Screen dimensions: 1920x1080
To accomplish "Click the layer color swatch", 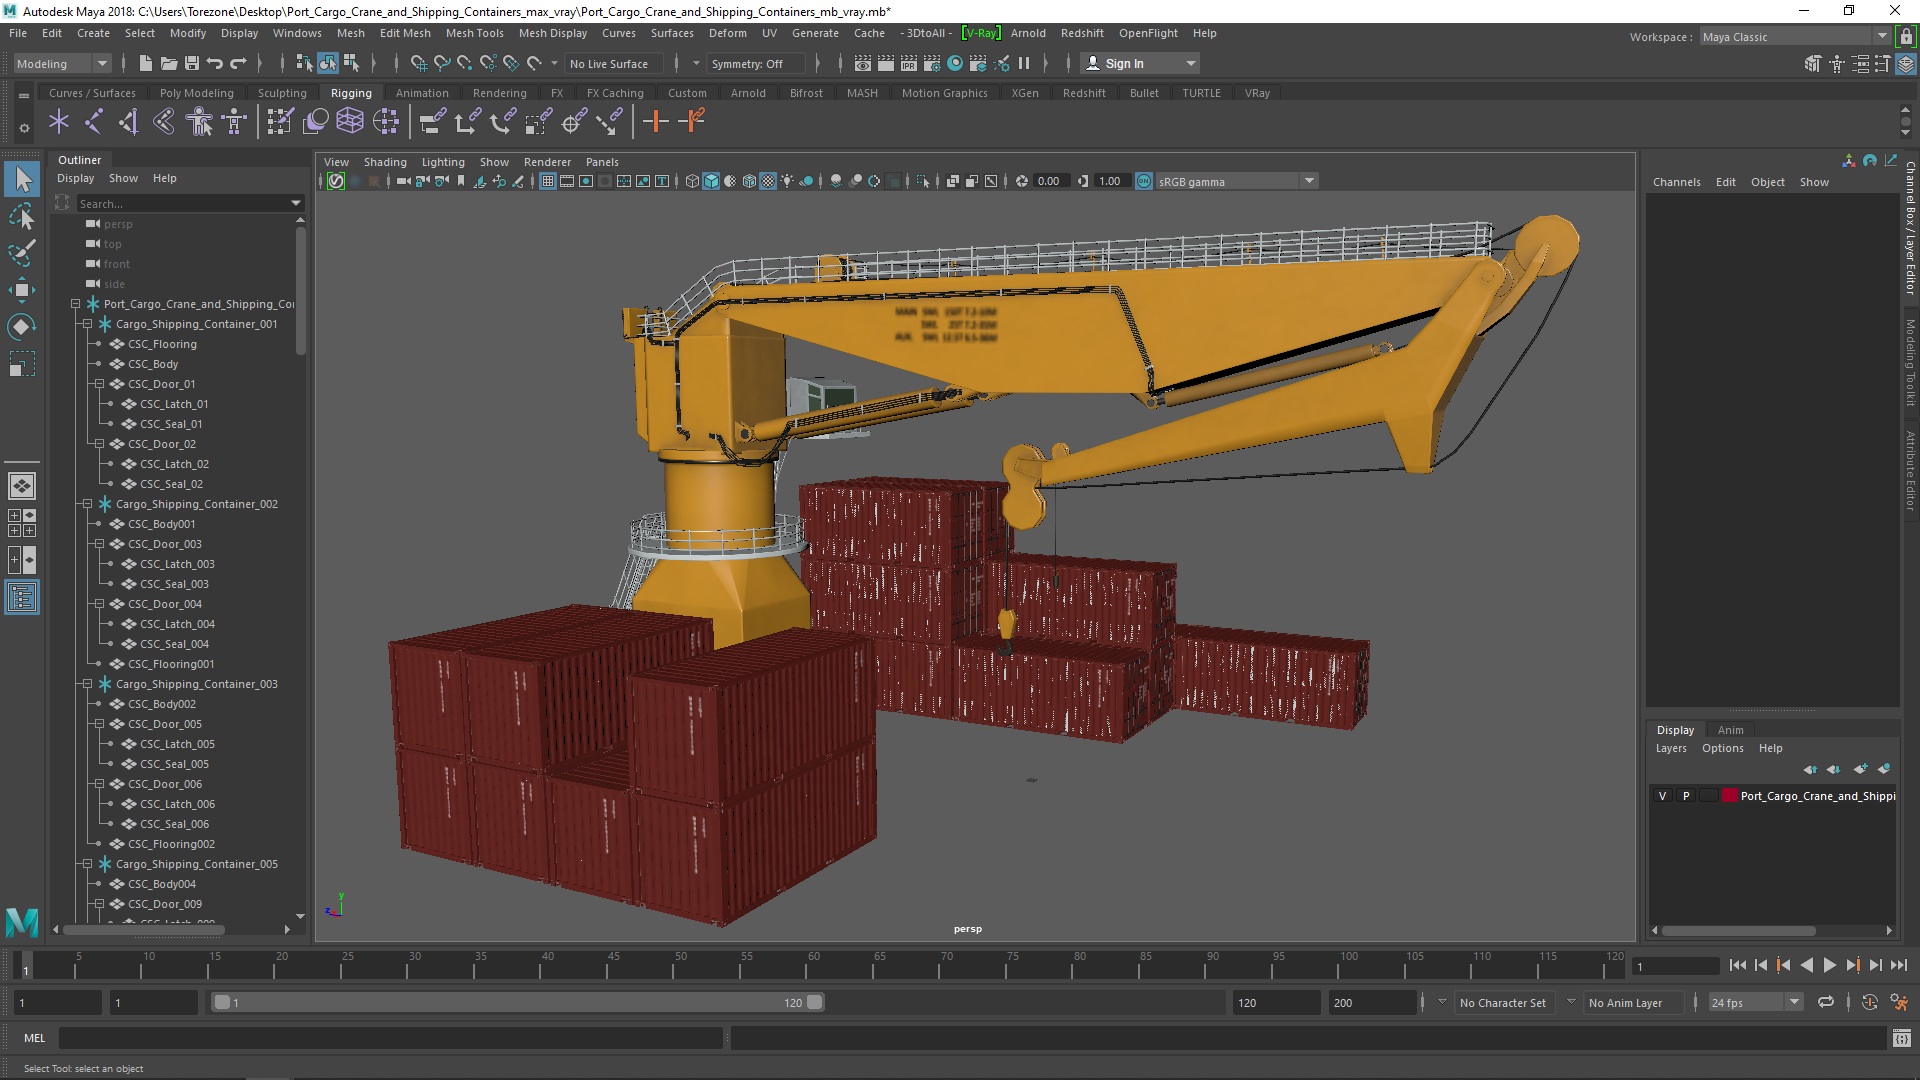I will pos(1730,796).
